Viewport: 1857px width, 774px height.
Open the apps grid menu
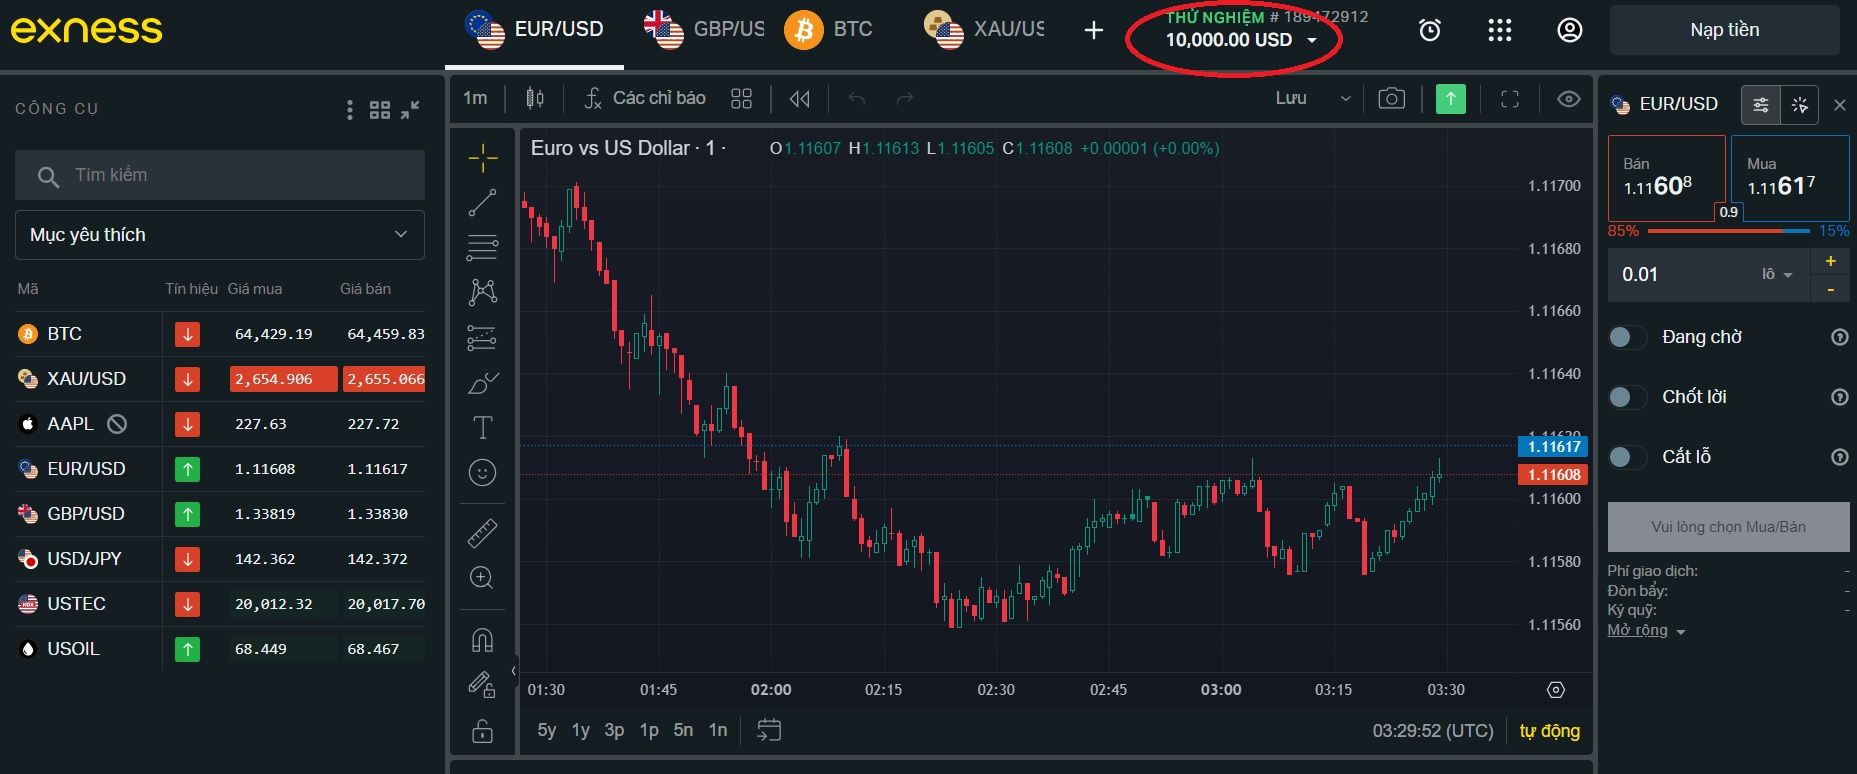point(1499,30)
